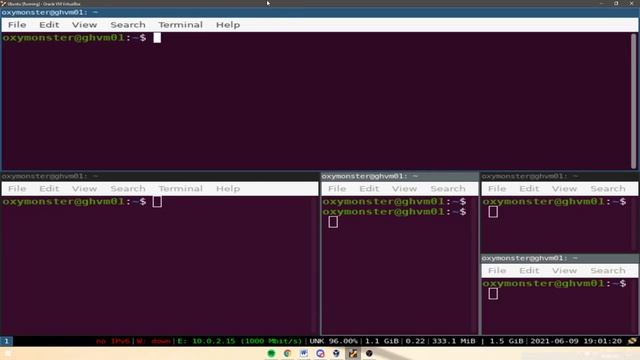Open Word from the Windows taskbar
Image resolution: width=640 pixels, height=360 pixels.
304,353
